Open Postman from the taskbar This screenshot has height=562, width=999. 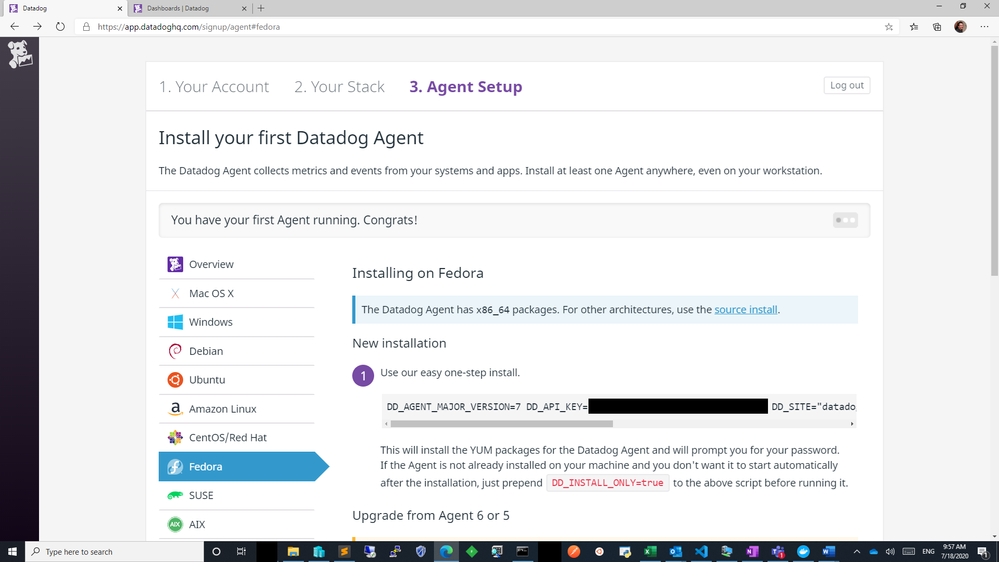[x=573, y=552]
